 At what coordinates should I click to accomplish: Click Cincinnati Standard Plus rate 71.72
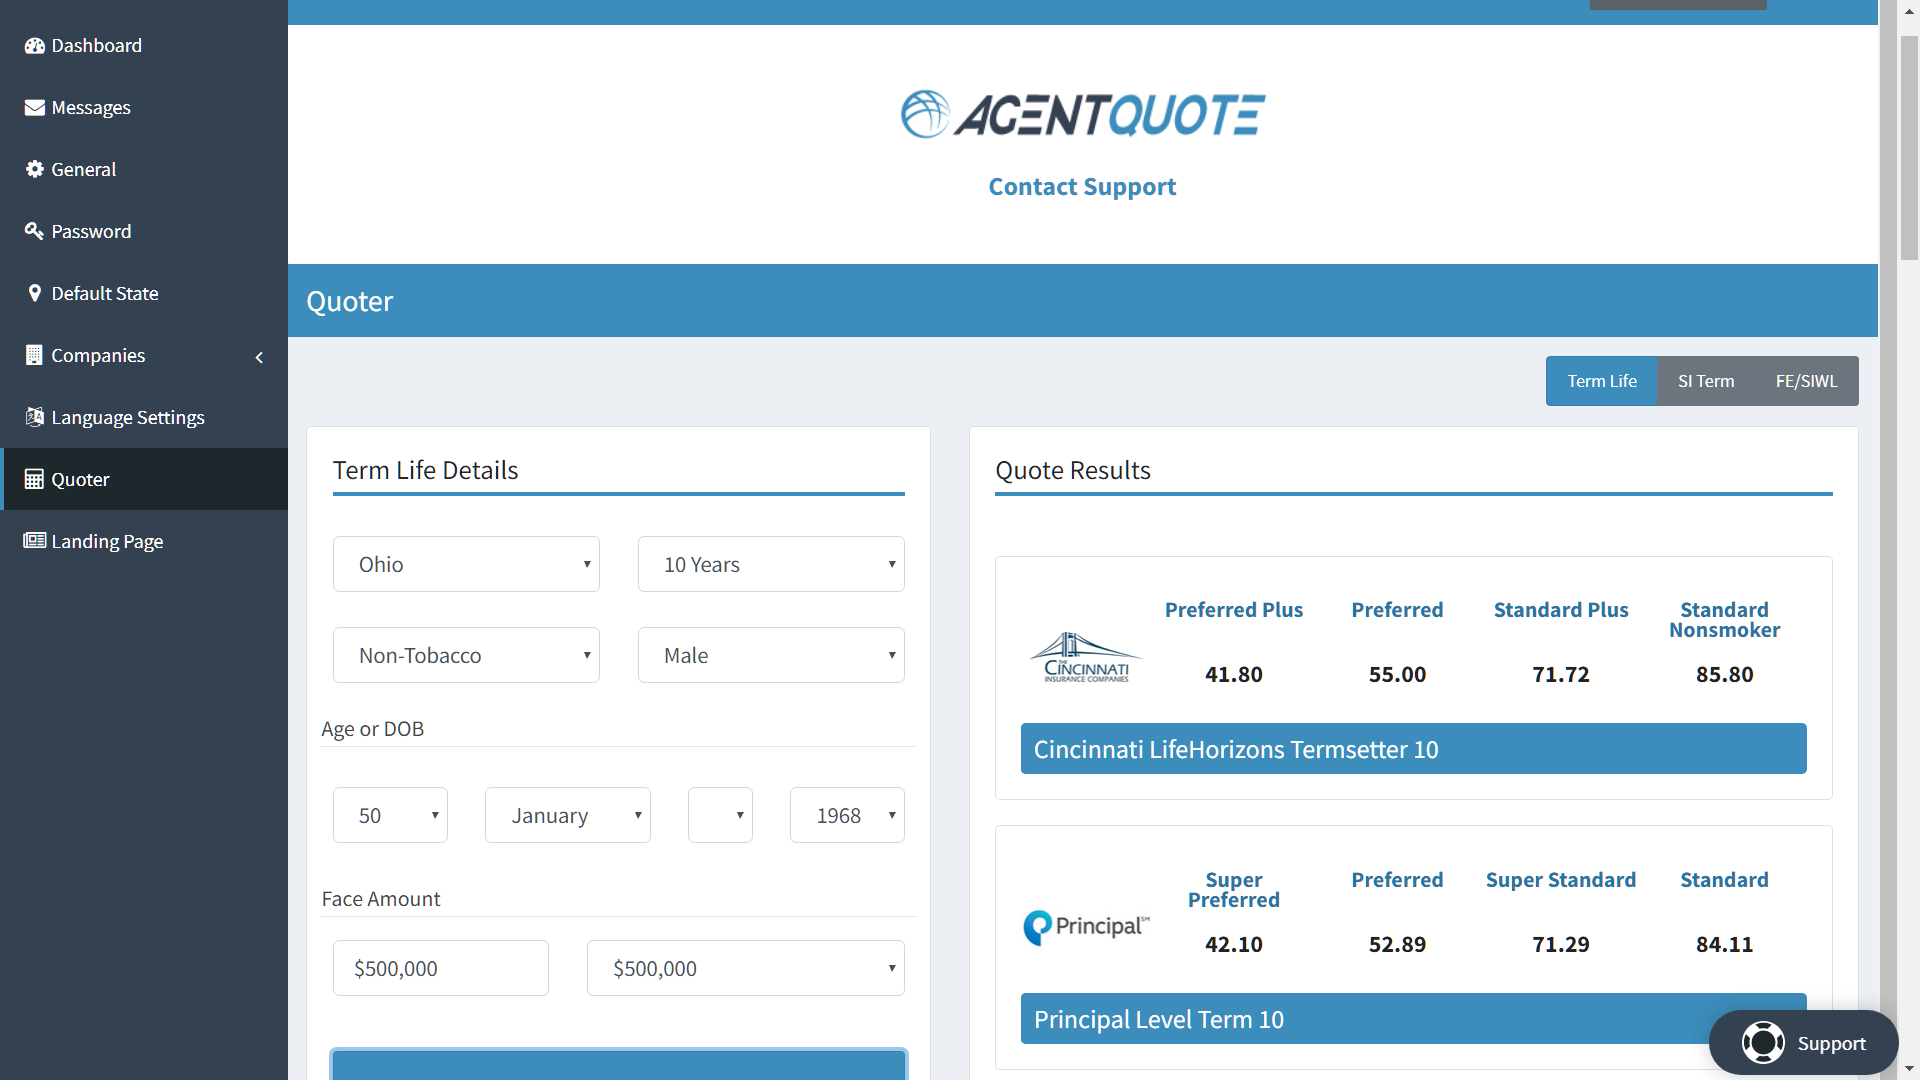pos(1560,675)
